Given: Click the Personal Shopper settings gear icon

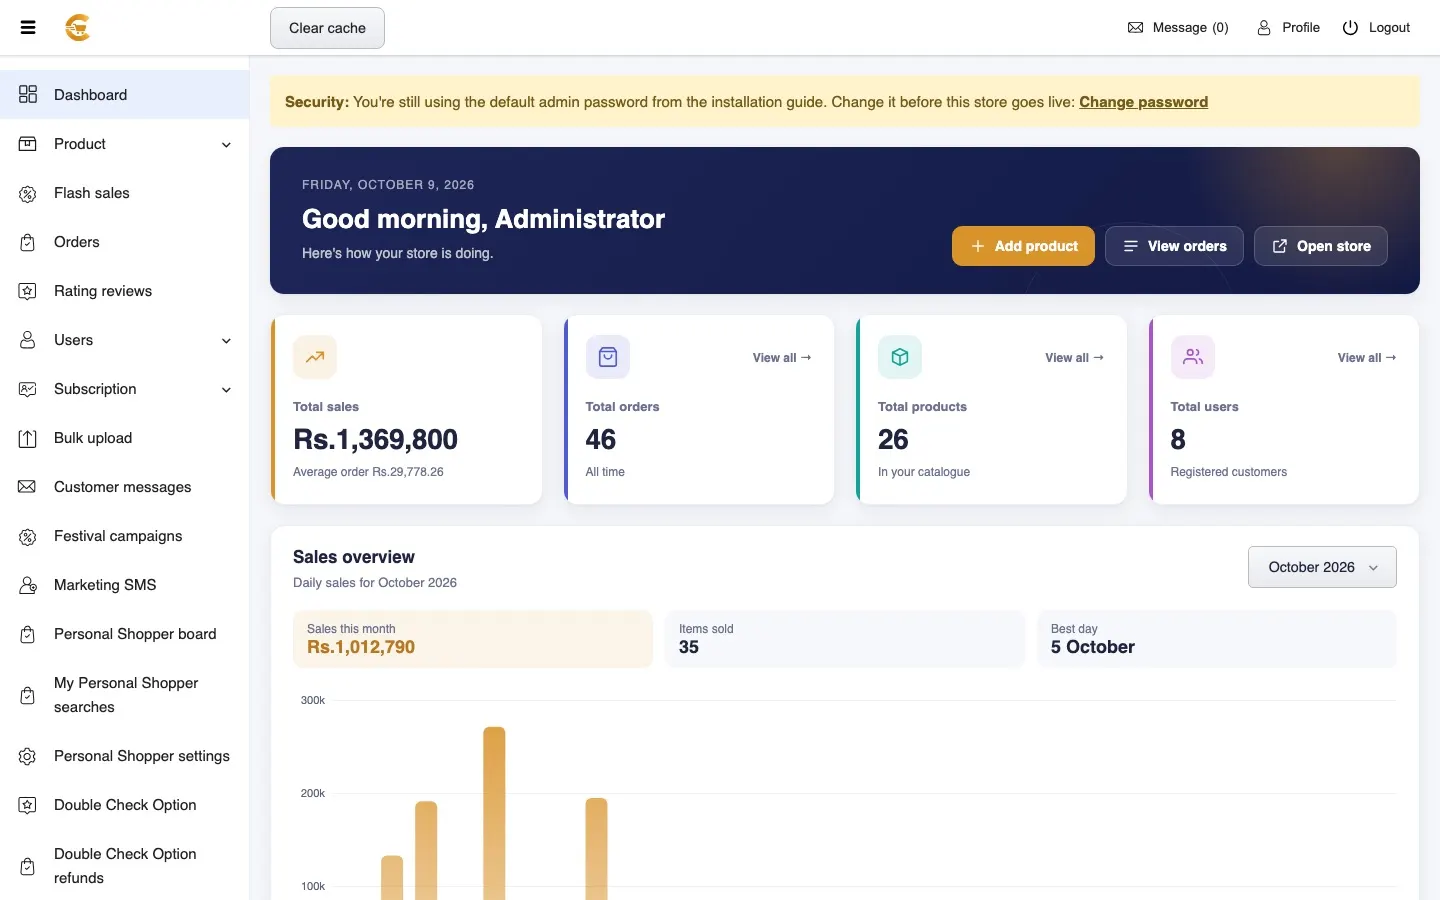Looking at the screenshot, I should click(28, 756).
